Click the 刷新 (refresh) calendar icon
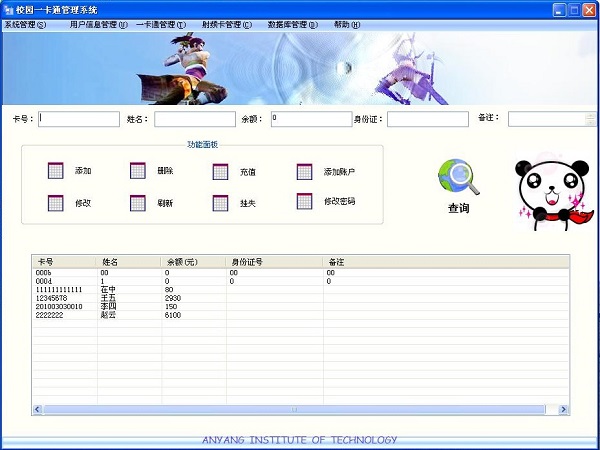The width and height of the screenshot is (600, 450). click(138, 203)
